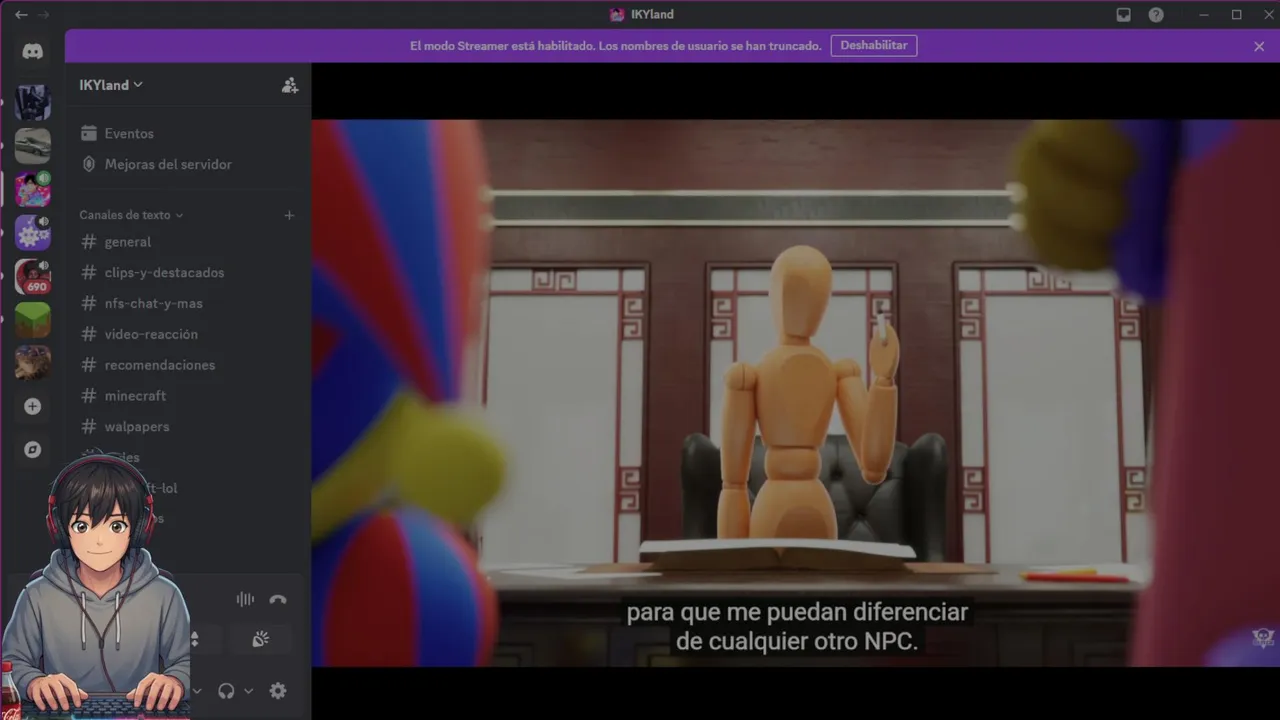Viewport: 1280px width, 720px height.
Task: Select the purple gears server icon
Action: point(33,233)
